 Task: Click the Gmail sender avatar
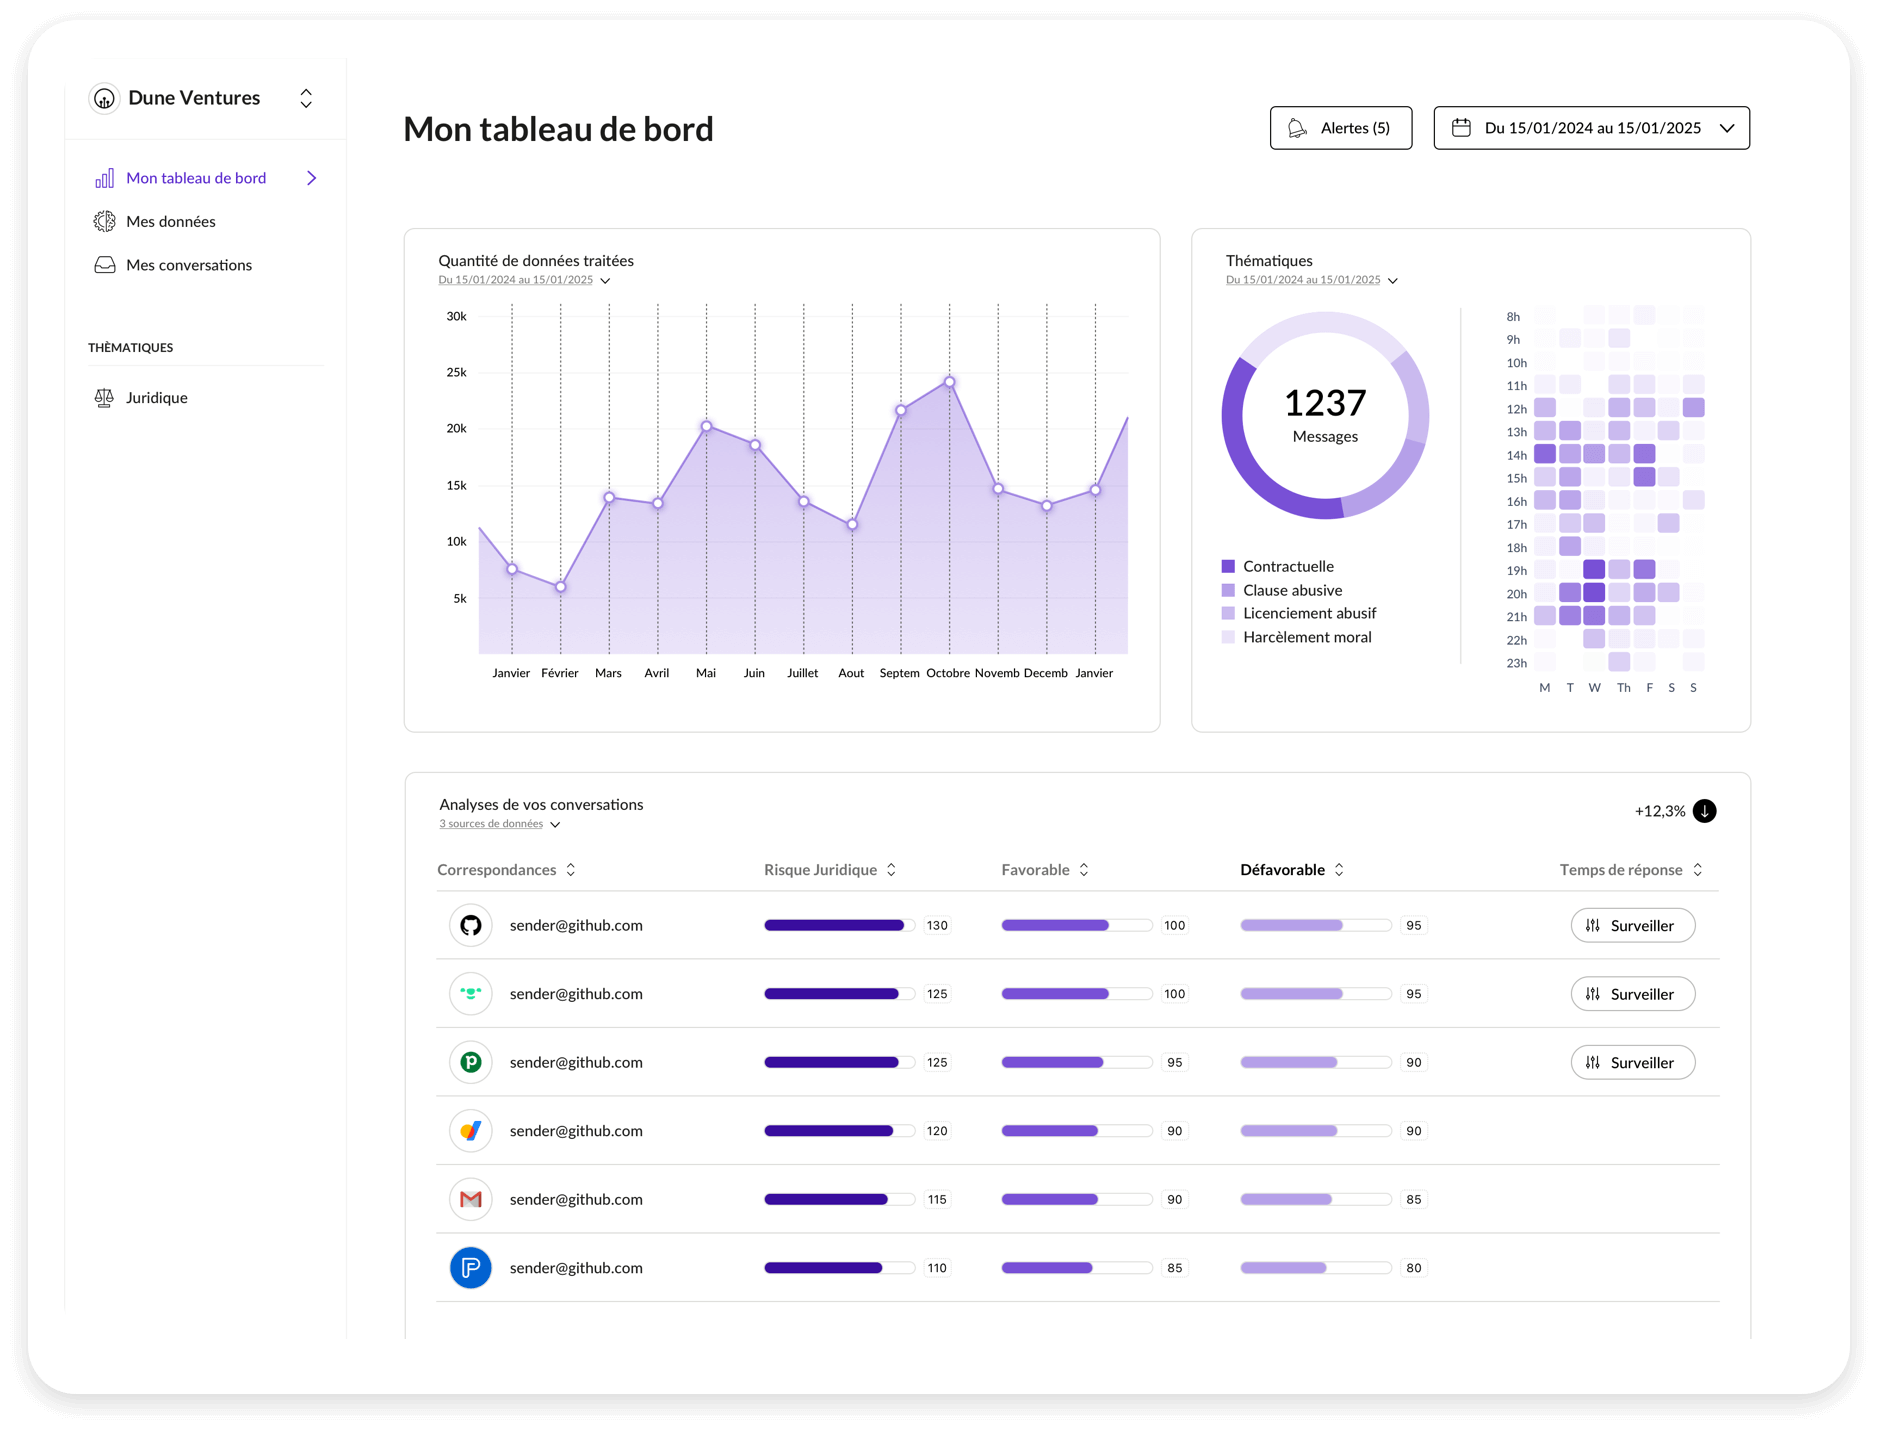click(470, 1199)
